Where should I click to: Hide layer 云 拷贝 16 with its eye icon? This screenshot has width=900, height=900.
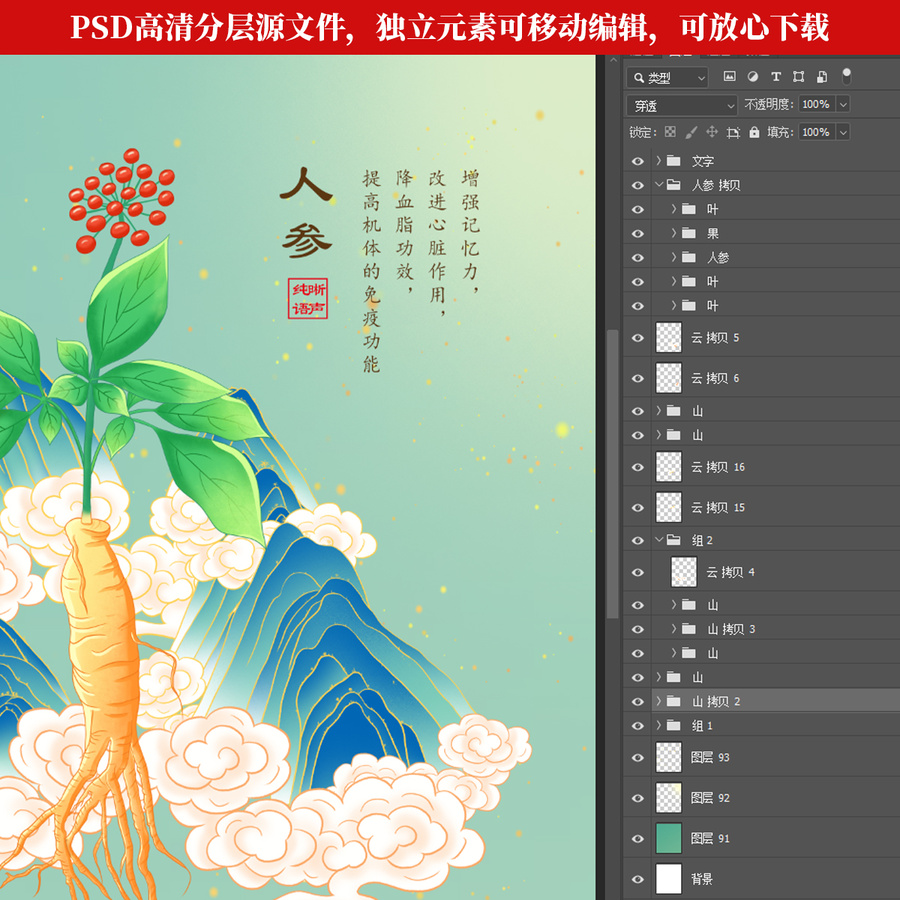click(638, 467)
